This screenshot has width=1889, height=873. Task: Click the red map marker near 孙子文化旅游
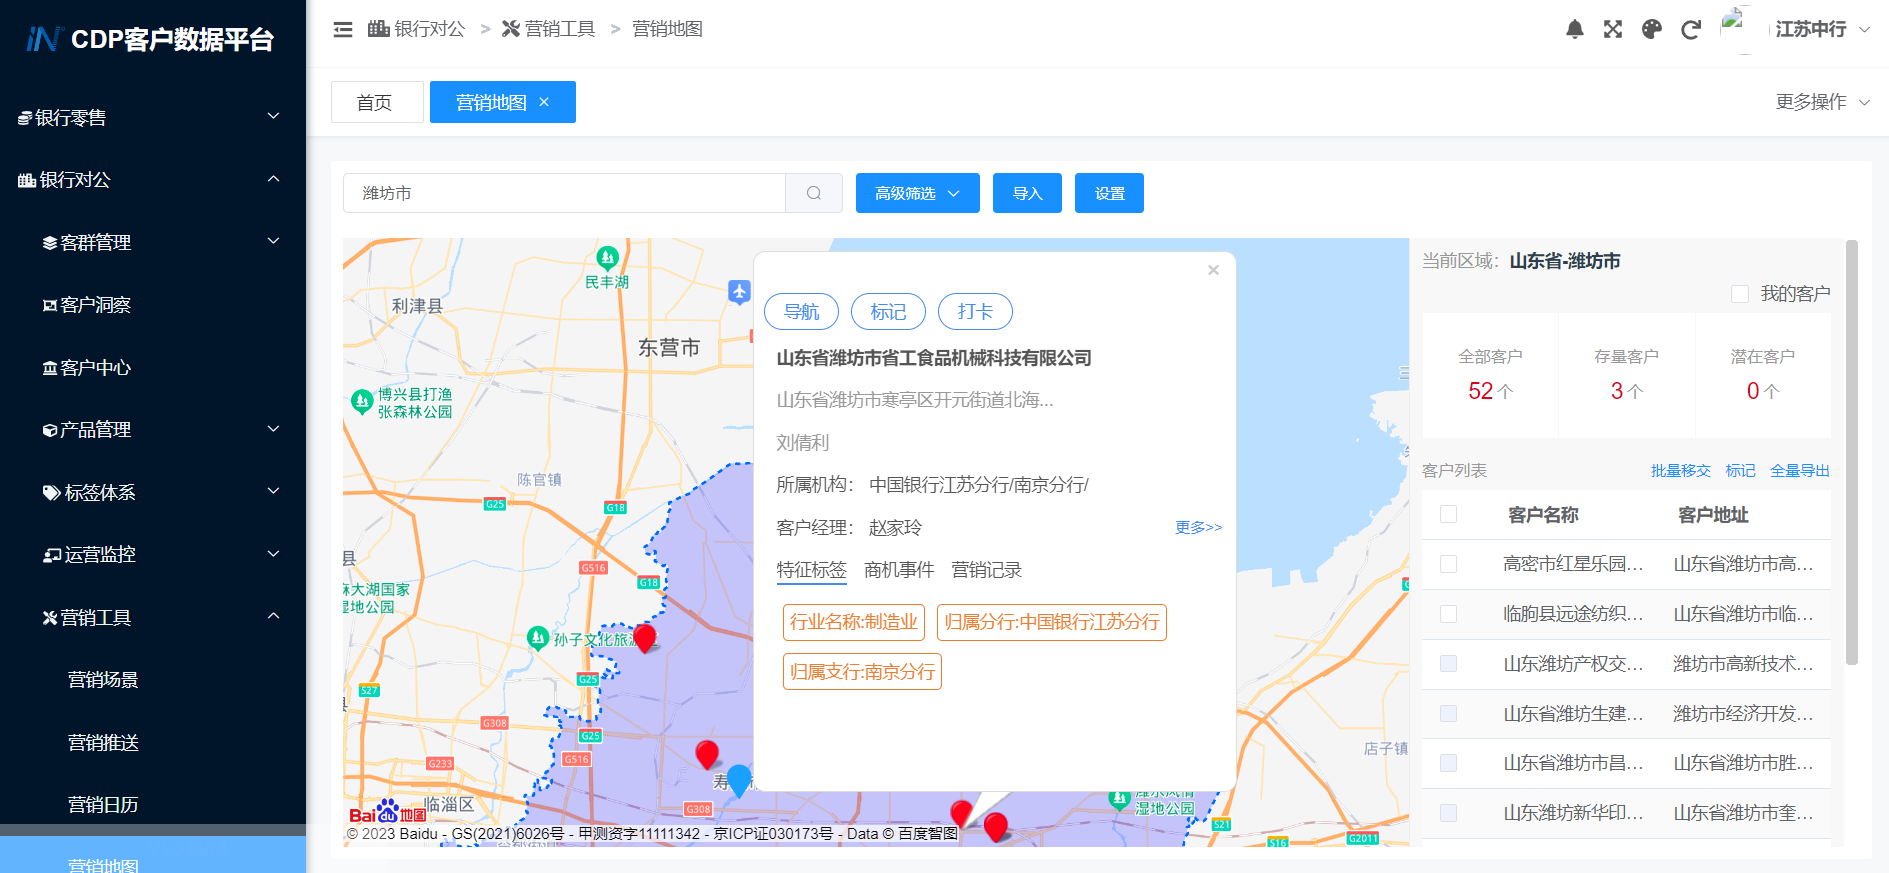coord(645,638)
